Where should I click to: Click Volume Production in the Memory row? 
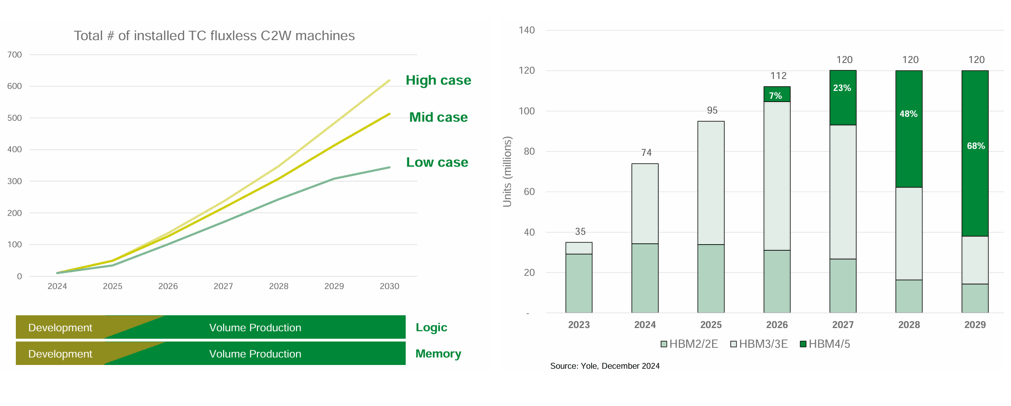255,353
